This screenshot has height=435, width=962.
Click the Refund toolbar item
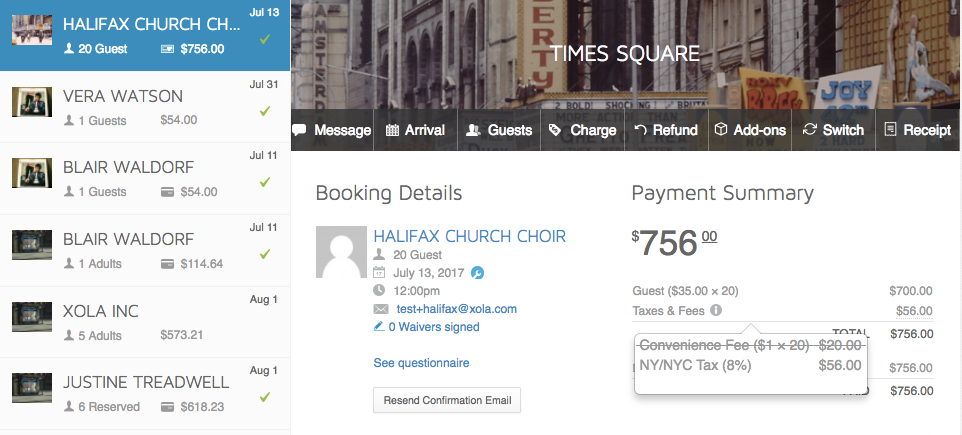(x=666, y=130)
